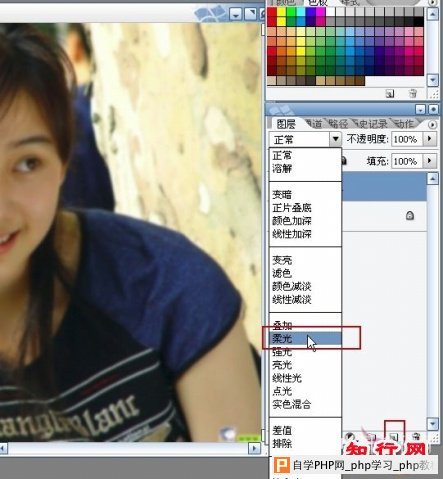The height and width of the screenshot is (479, 443).
Task: Delete layer using the layers panel trash icon
Action: point(416,436)
